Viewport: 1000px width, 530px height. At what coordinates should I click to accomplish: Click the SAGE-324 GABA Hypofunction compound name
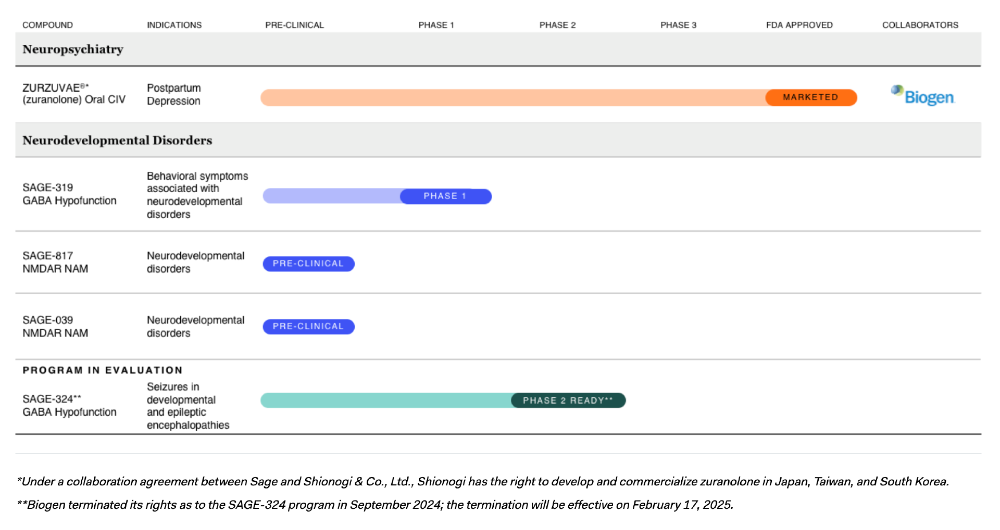(x=70, y=406)
